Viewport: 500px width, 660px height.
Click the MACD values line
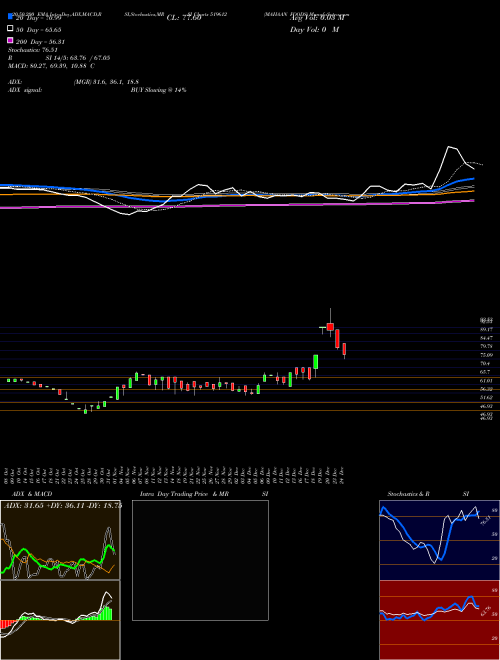point(51,66)
